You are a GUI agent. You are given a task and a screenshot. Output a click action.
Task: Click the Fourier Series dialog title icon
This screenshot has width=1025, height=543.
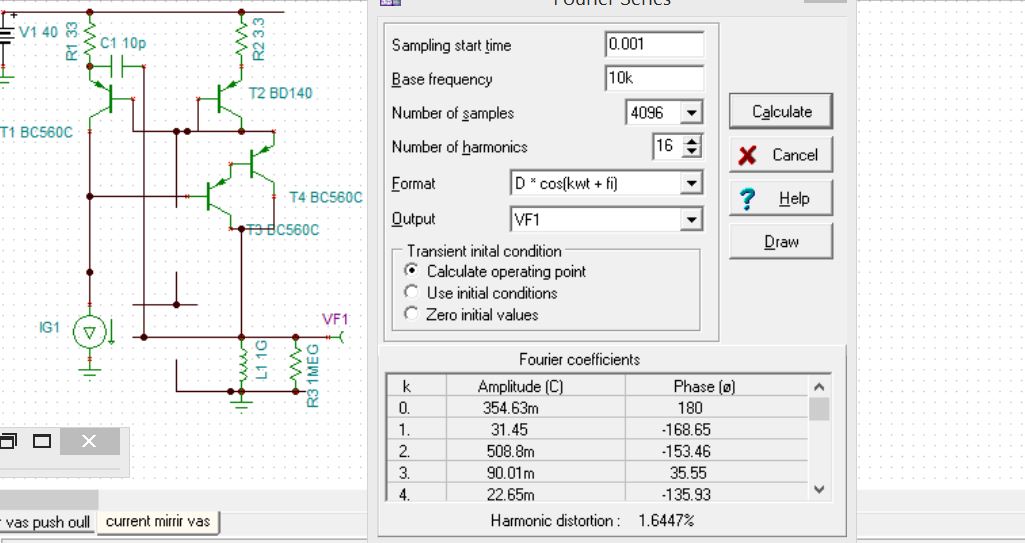(x=391, y=3)
